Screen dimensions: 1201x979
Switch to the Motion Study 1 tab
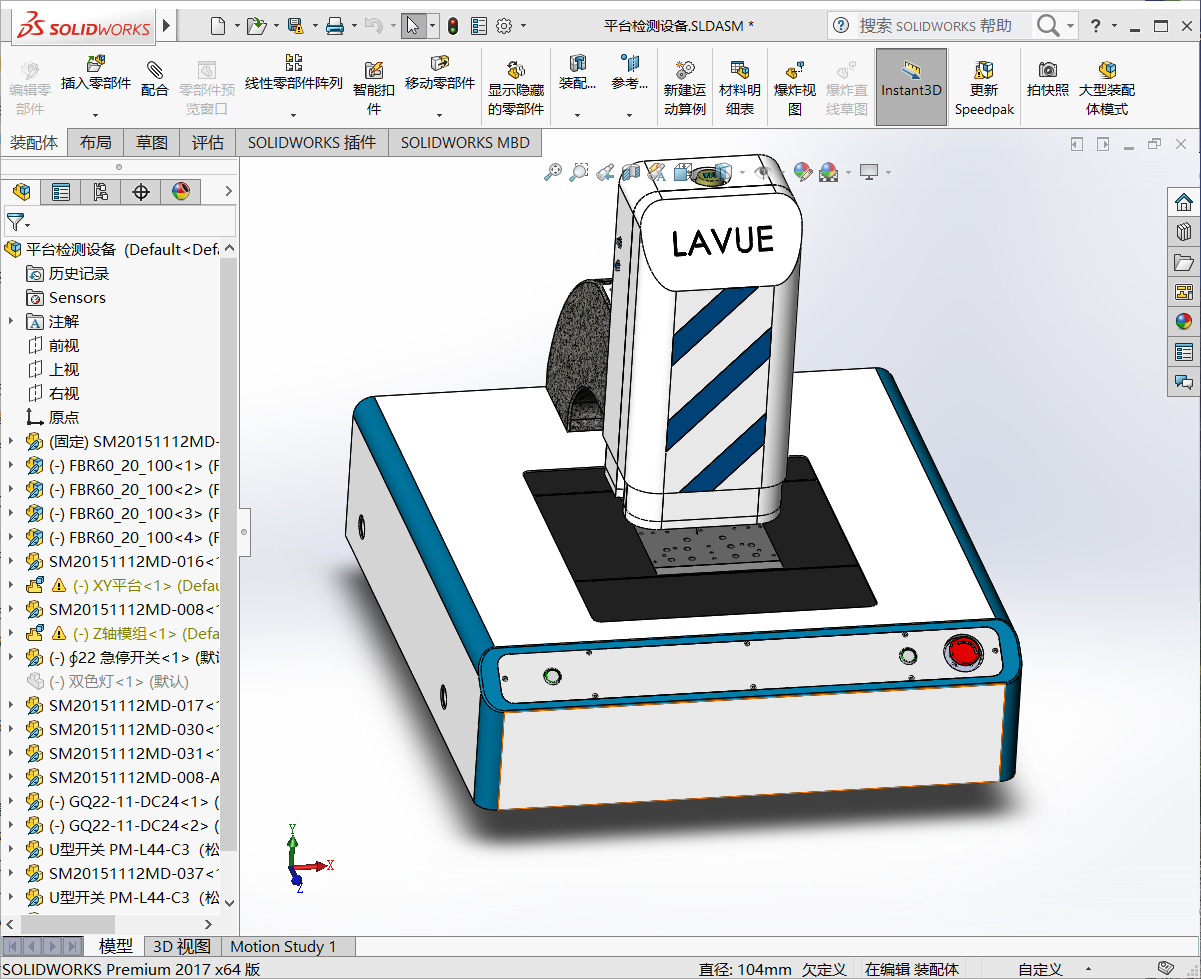[284, 946]
